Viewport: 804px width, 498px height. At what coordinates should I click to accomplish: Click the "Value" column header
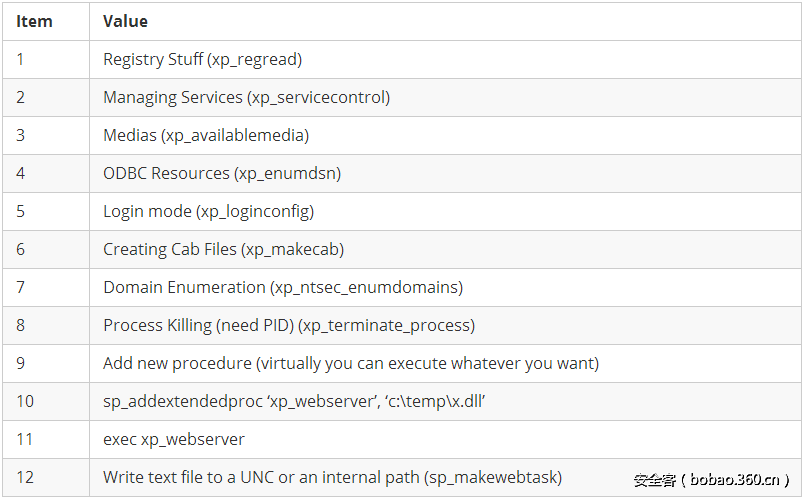(125, 21)
